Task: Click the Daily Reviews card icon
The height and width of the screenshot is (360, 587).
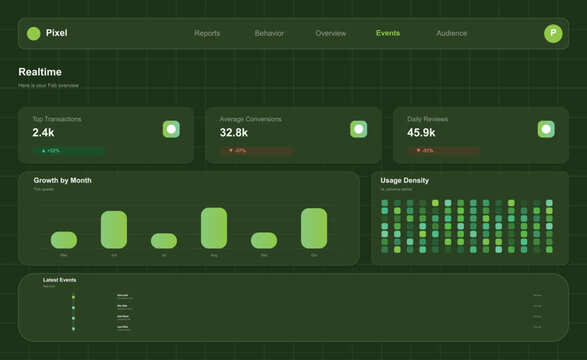Action: [x=546, y=129]
